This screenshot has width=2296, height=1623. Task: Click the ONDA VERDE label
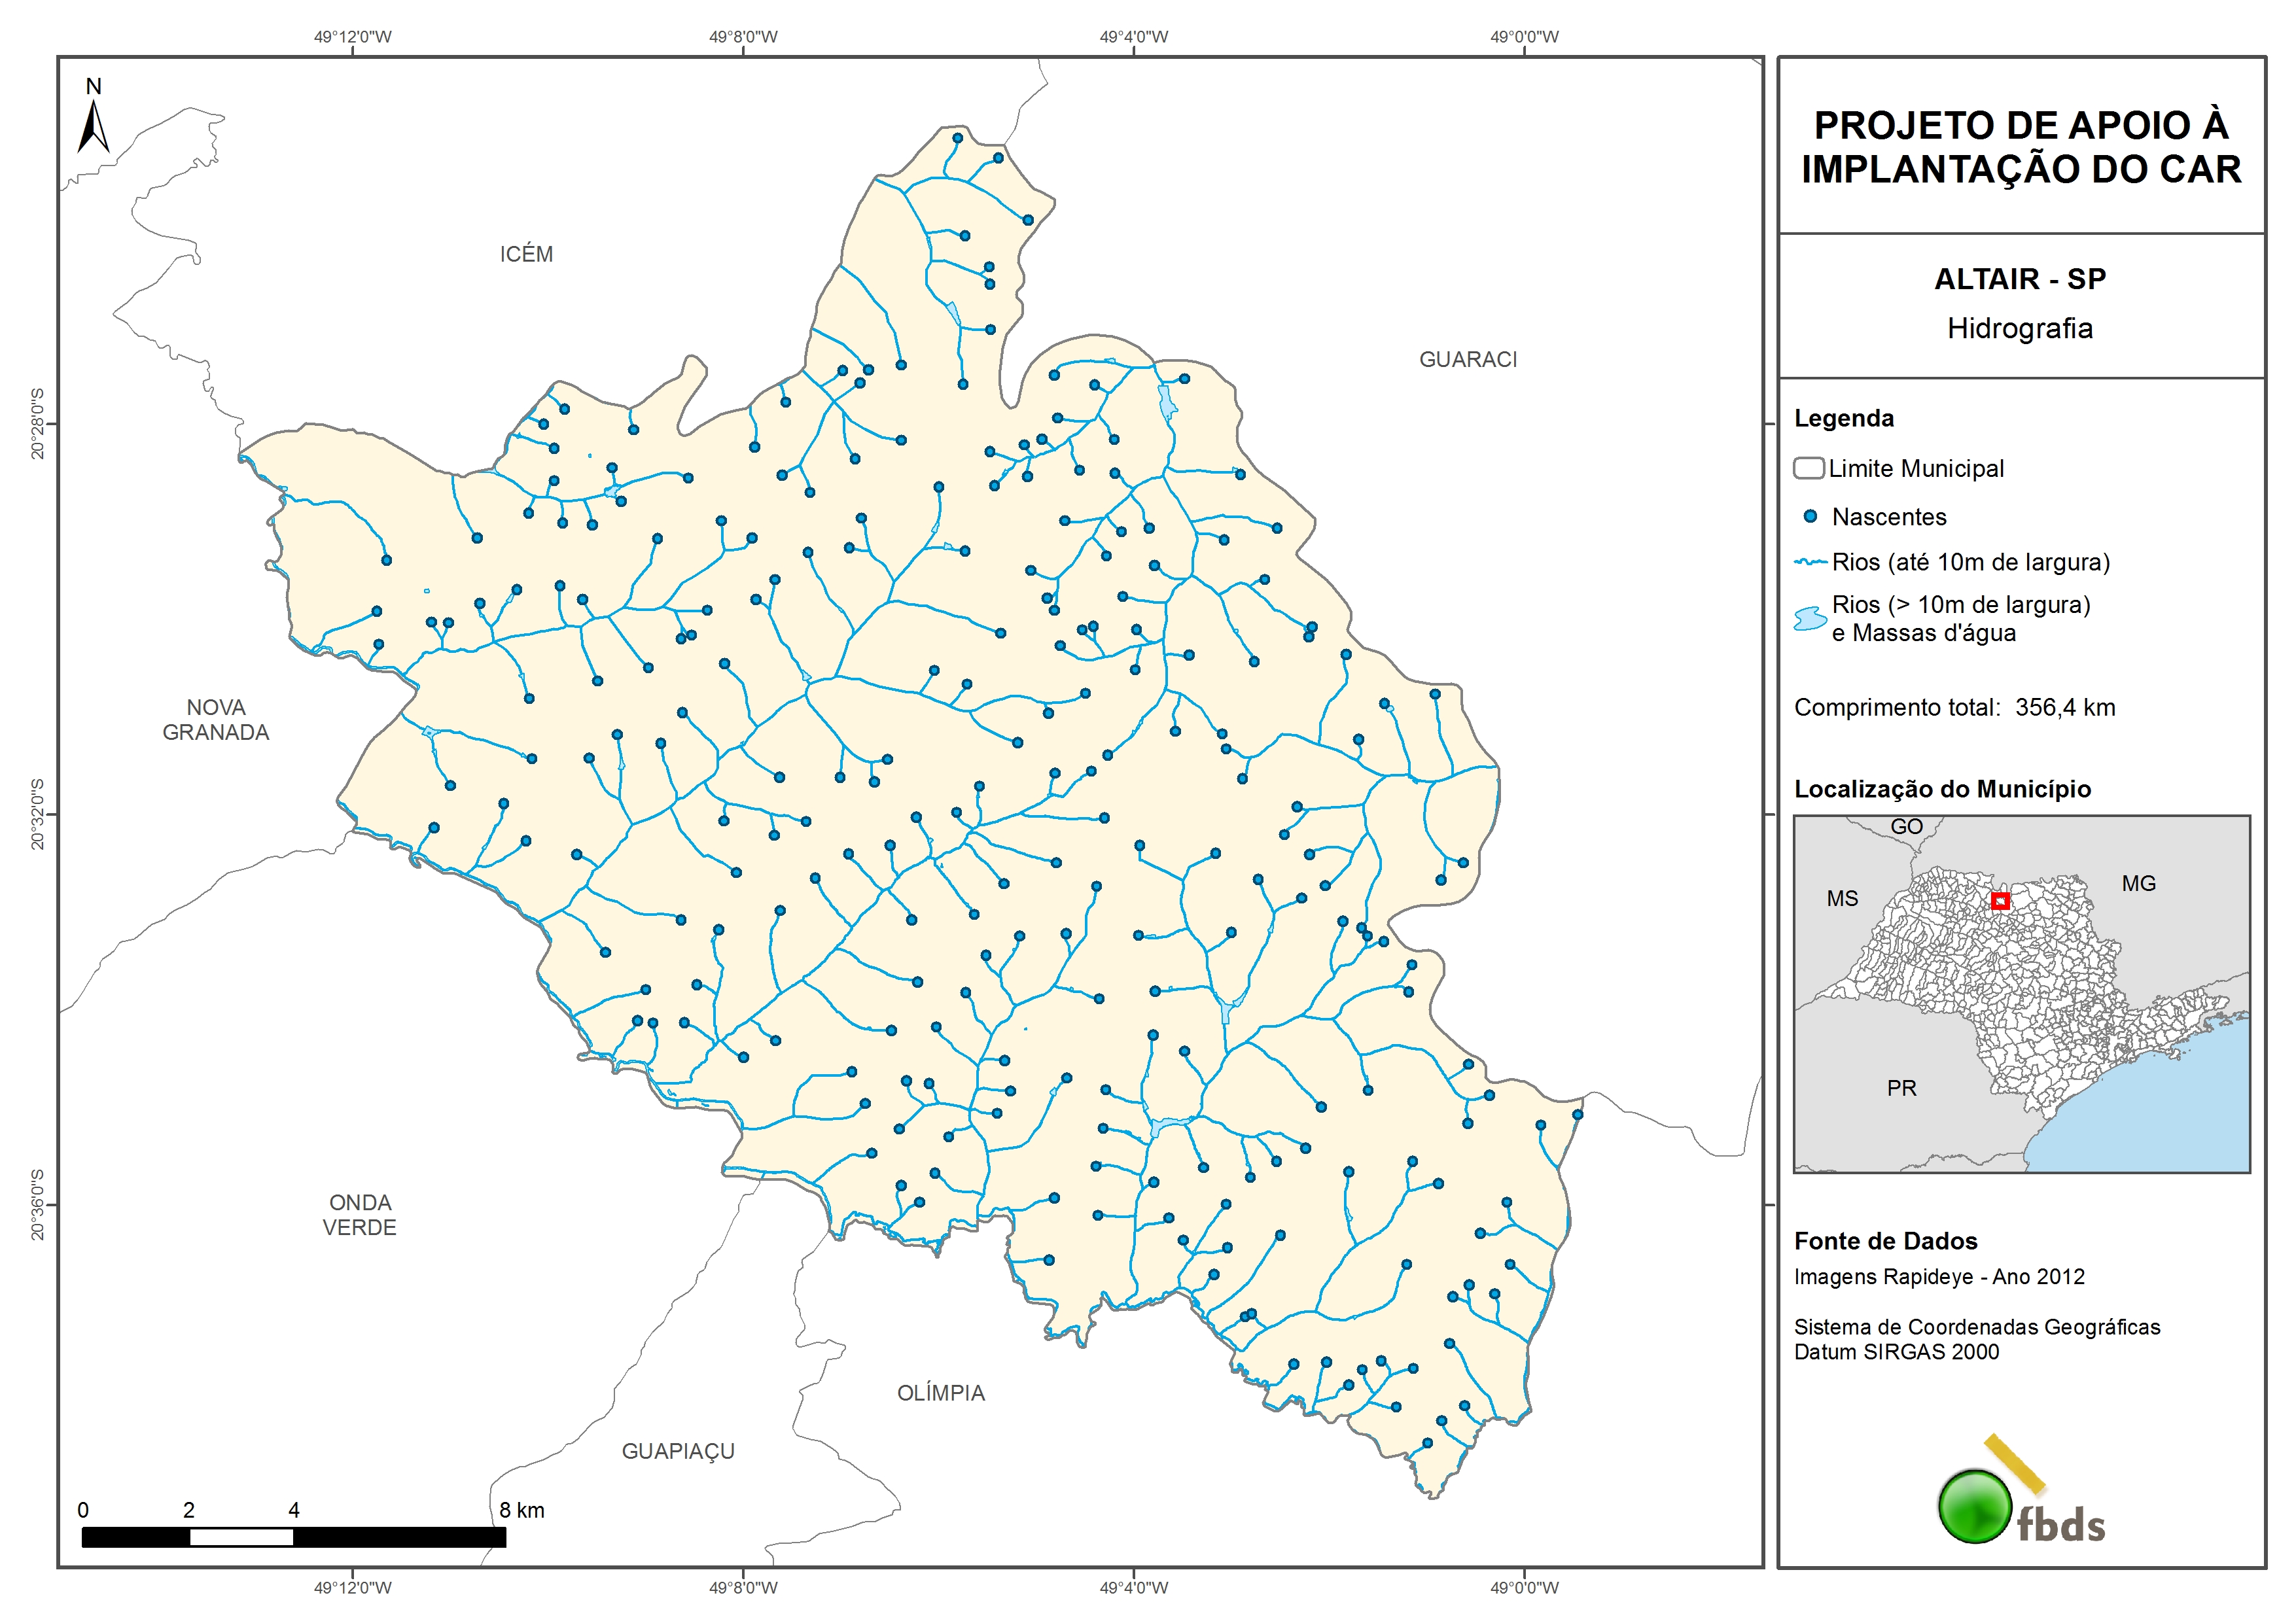click(x=359, y=1215)
